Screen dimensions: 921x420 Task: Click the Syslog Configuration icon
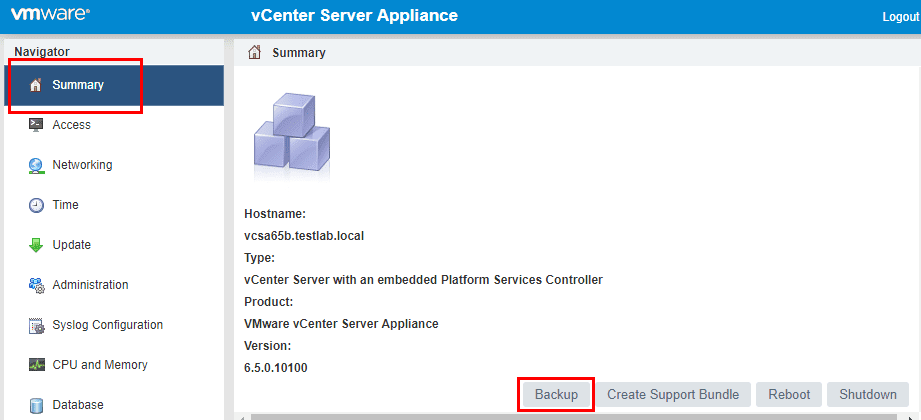click(x=36, y=325)
